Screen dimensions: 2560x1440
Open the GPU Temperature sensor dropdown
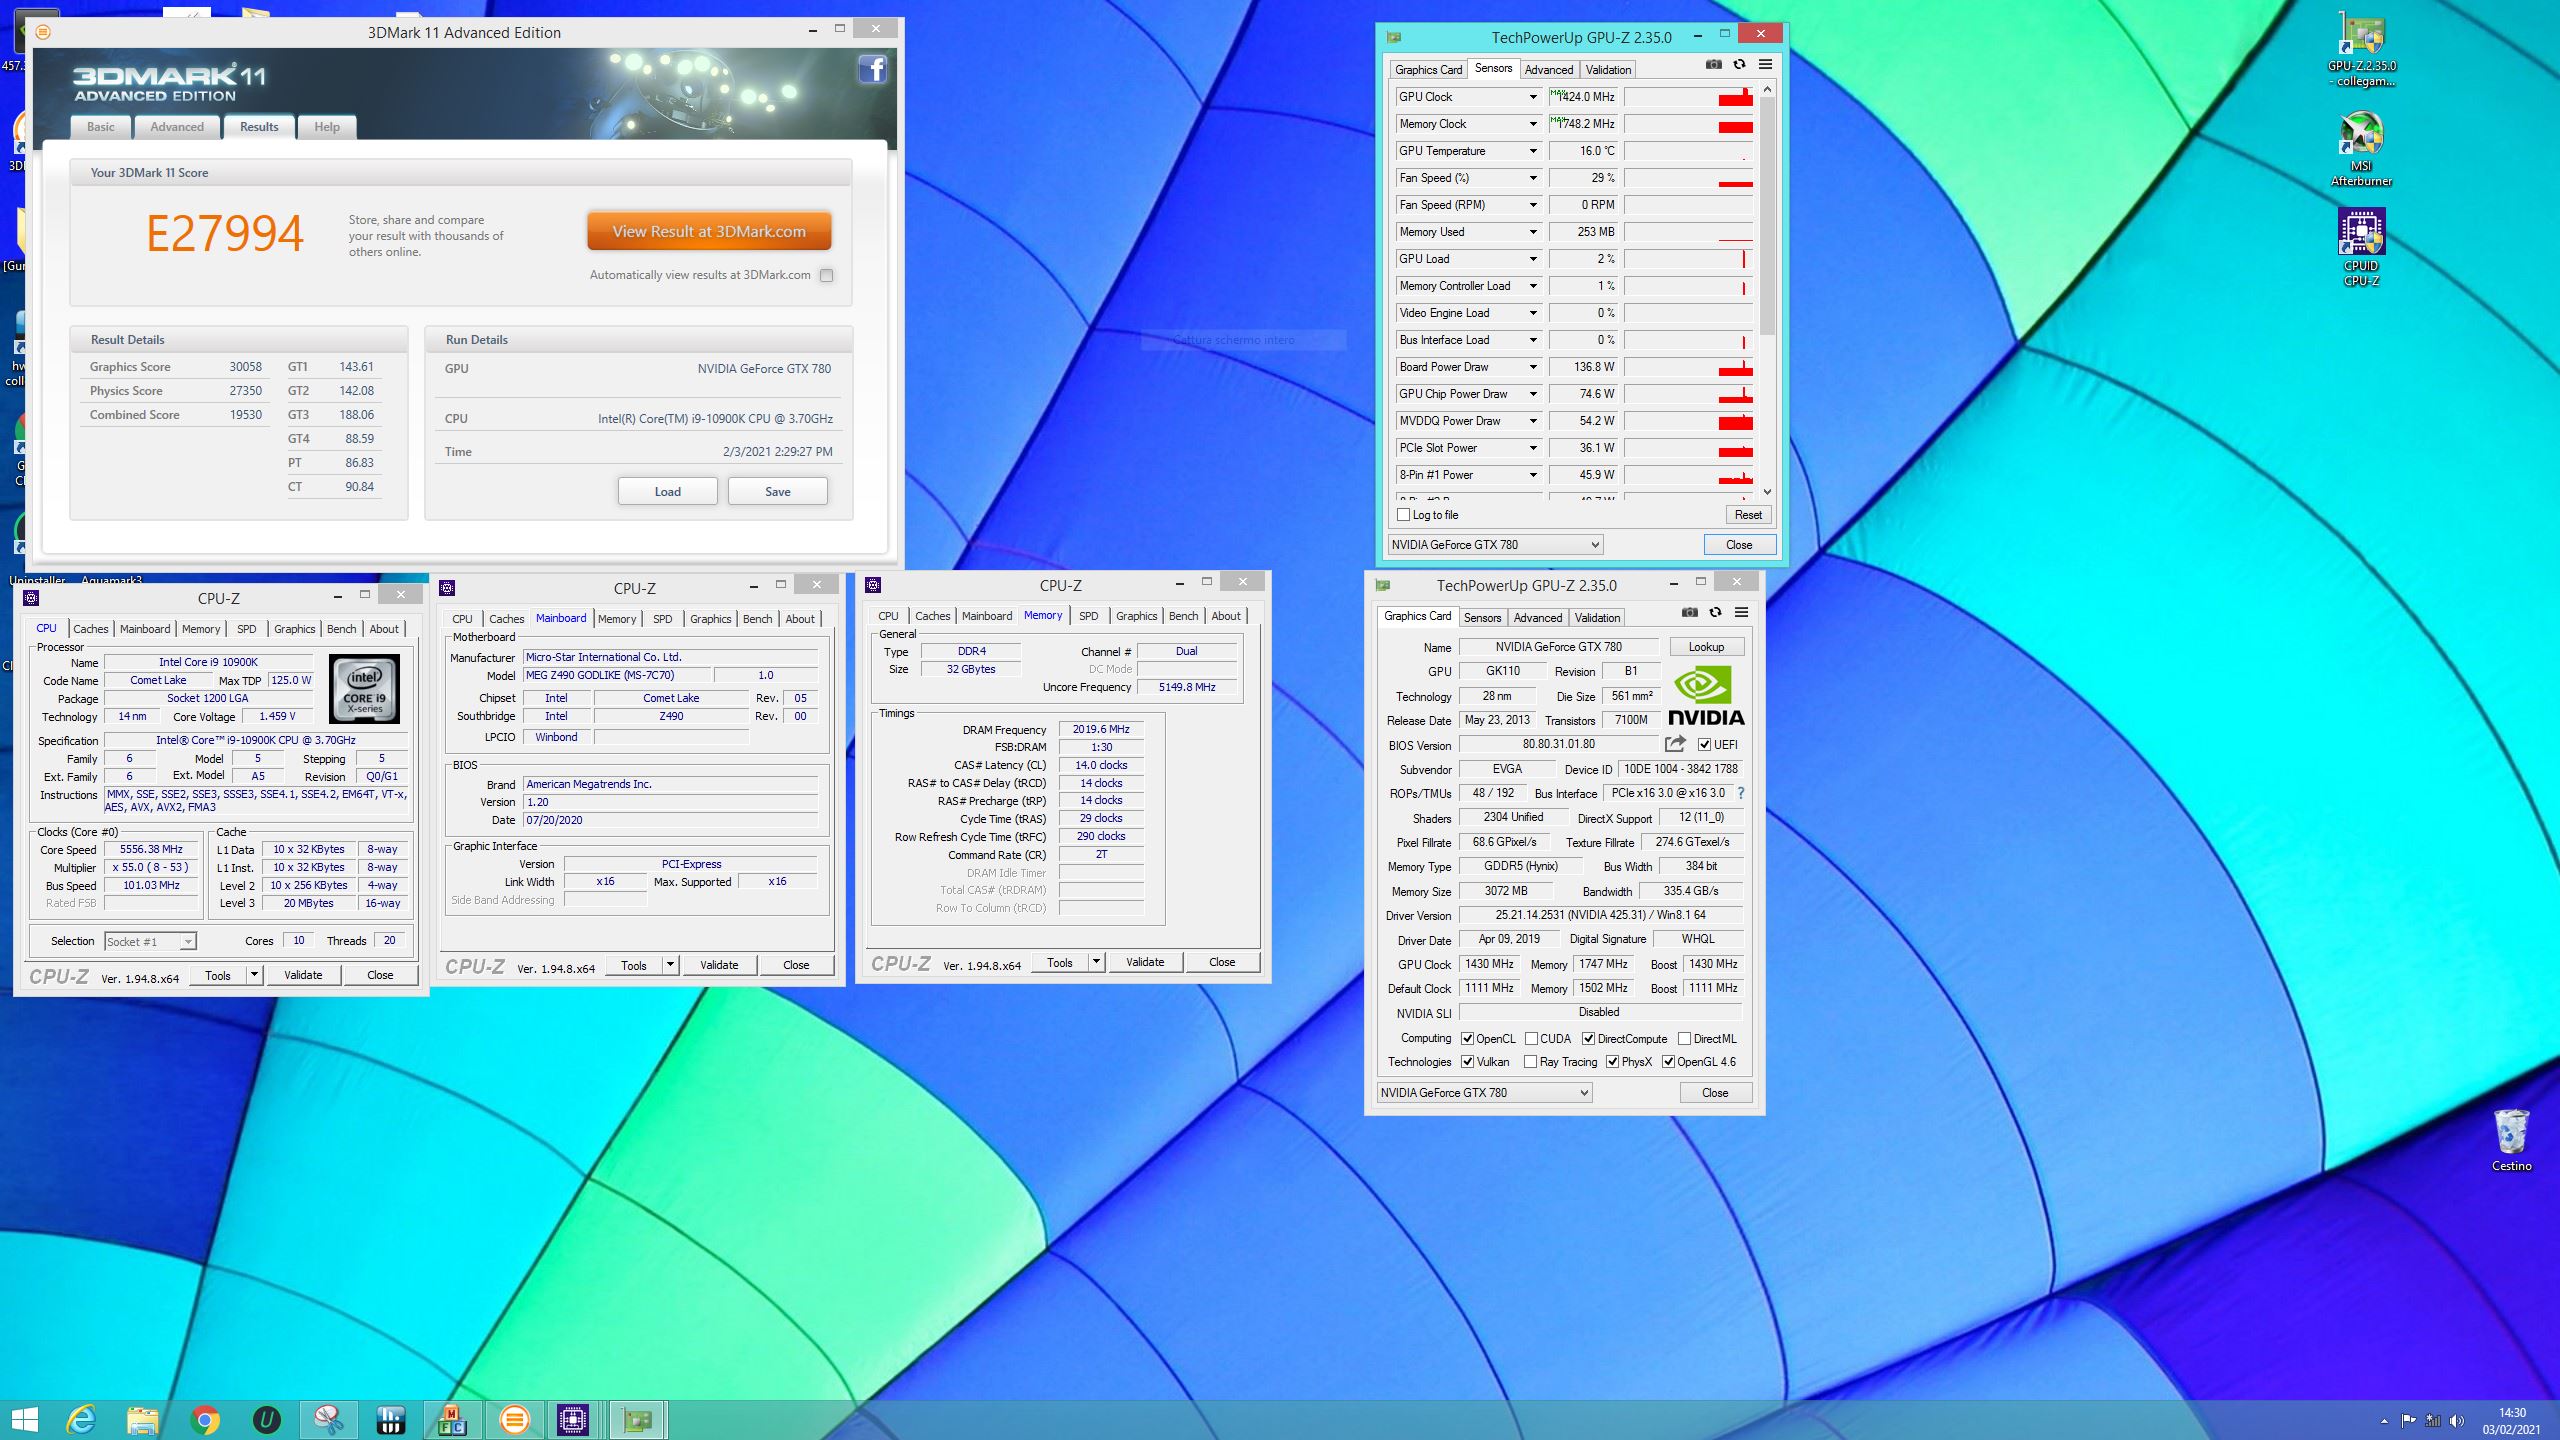click(1532, 151)
